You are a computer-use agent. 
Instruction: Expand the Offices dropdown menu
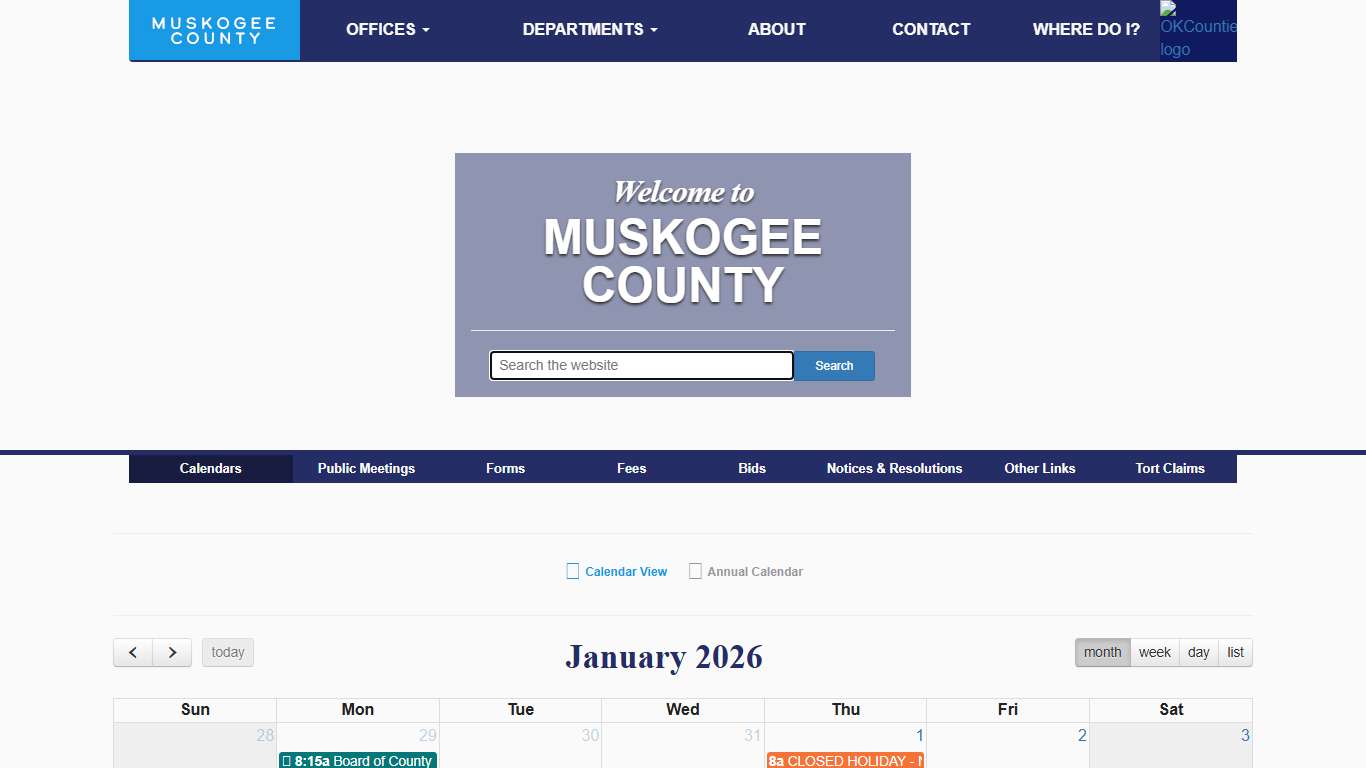click(x=387, y=30)
